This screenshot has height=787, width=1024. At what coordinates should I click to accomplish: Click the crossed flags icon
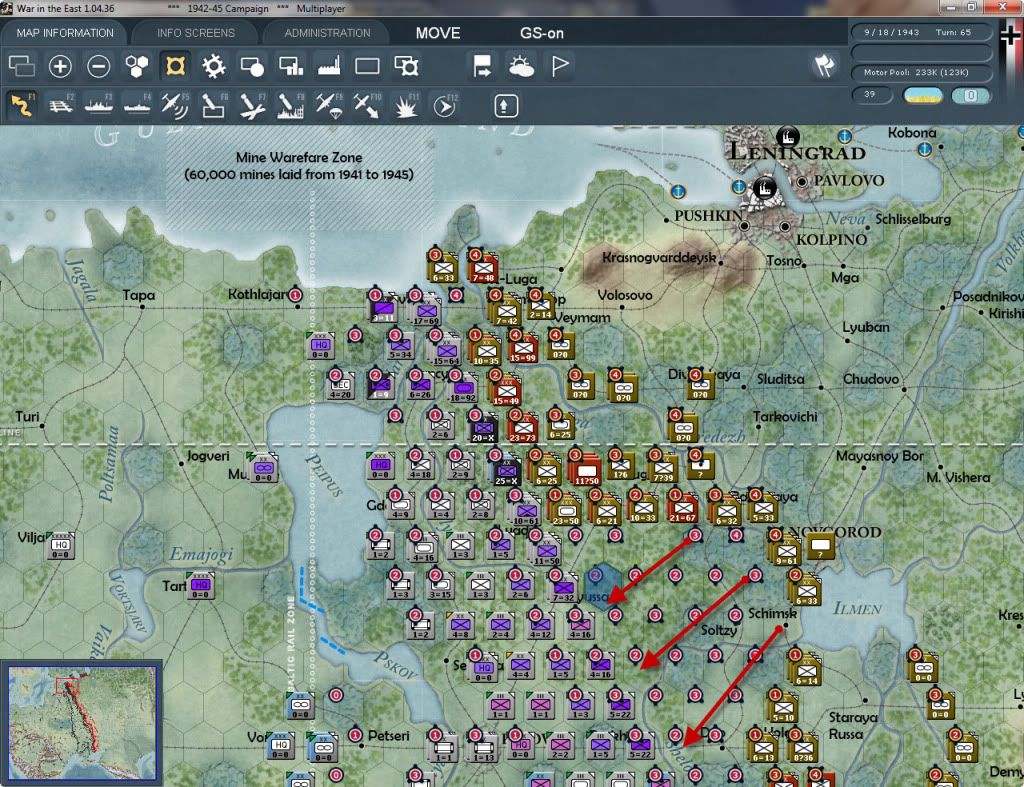[x=825, y=65]
